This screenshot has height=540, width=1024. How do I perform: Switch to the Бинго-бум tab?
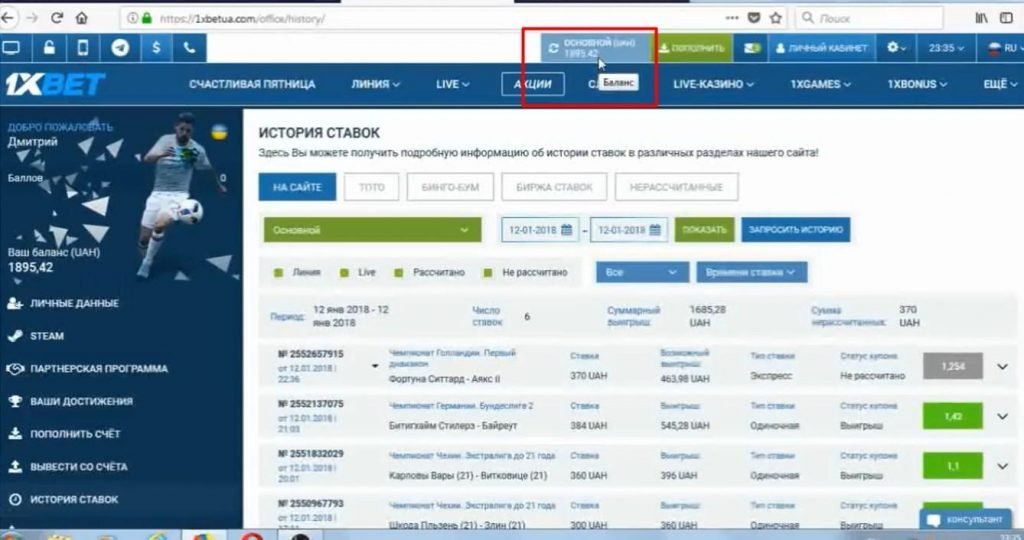[450, 187]
